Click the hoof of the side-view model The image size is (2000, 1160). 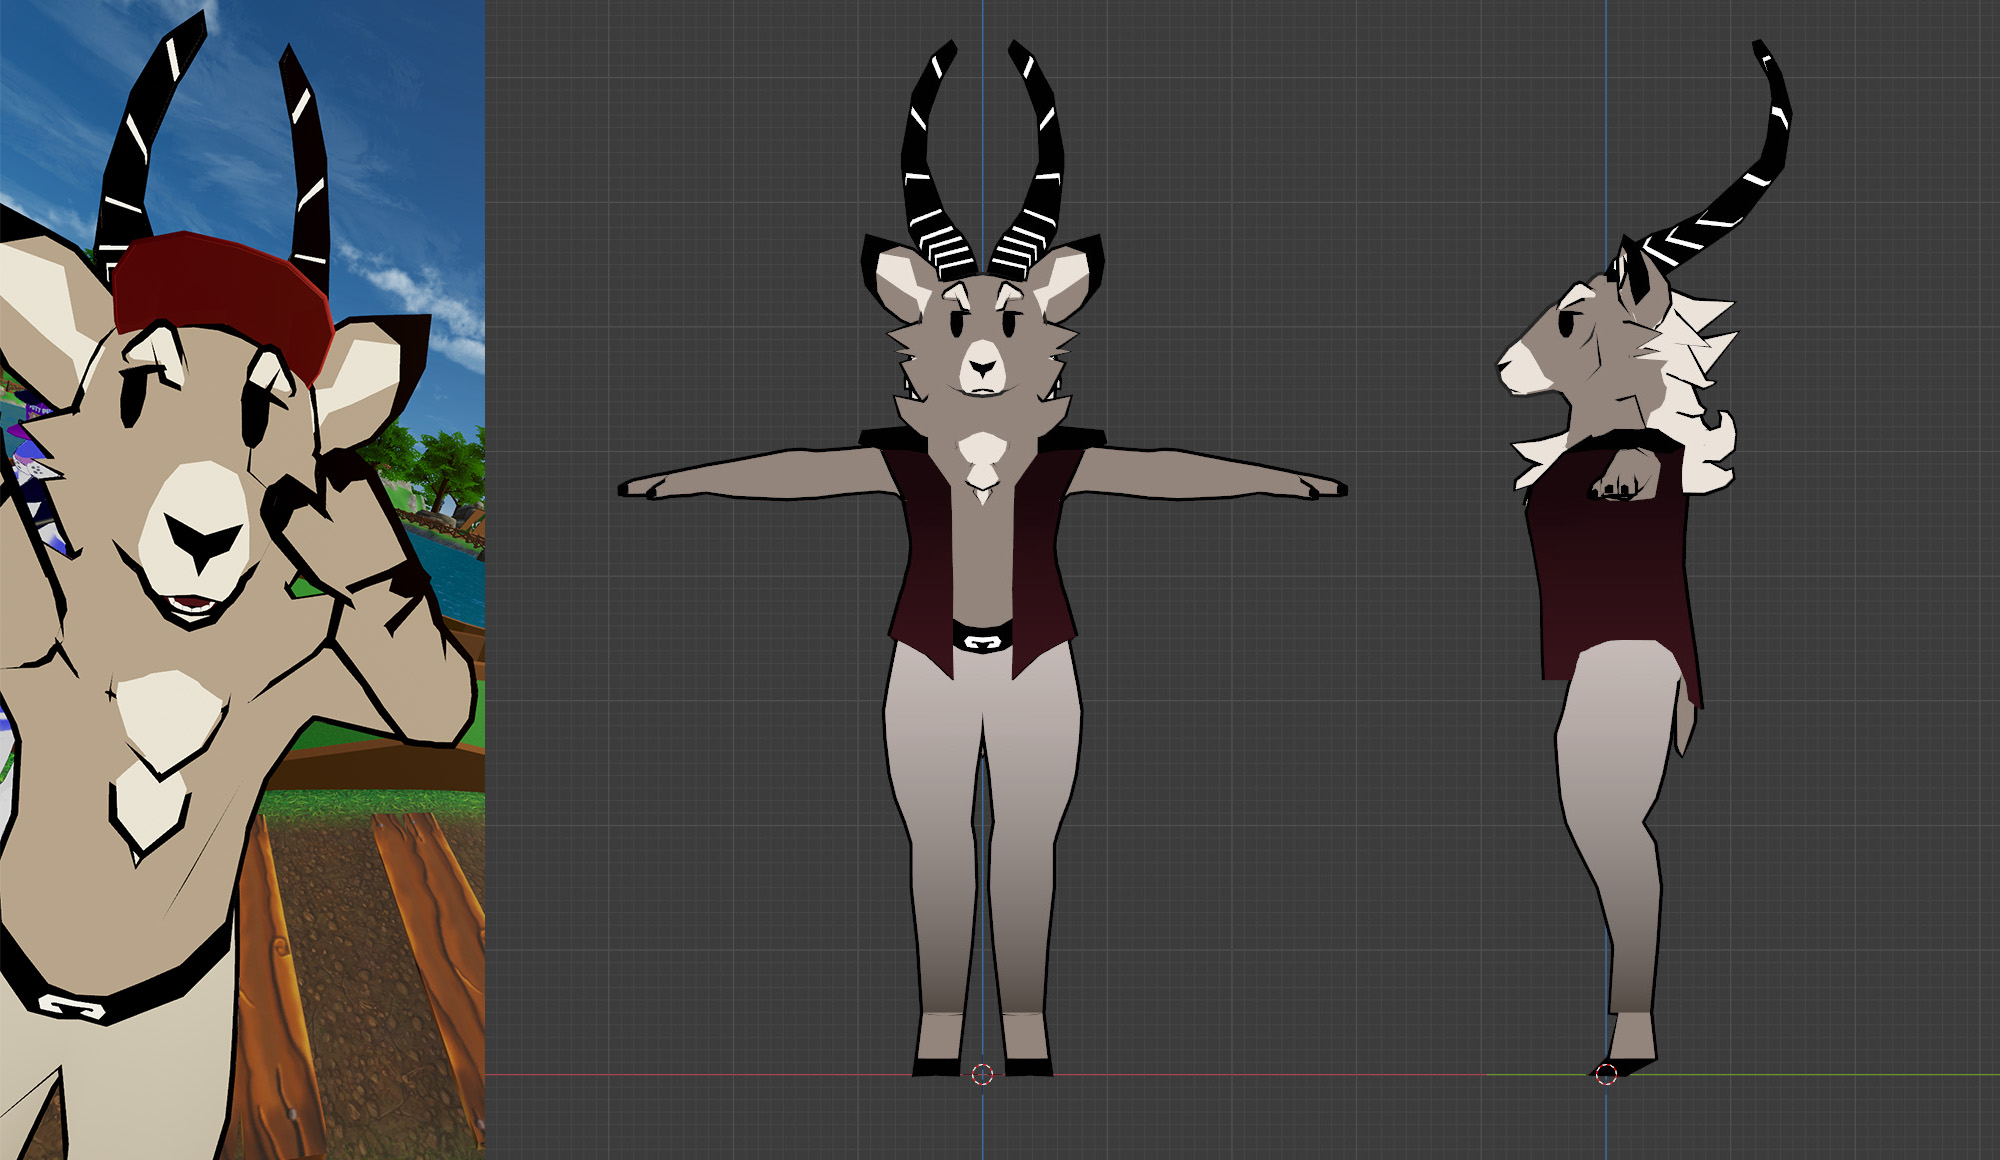click(1628, 1065)
